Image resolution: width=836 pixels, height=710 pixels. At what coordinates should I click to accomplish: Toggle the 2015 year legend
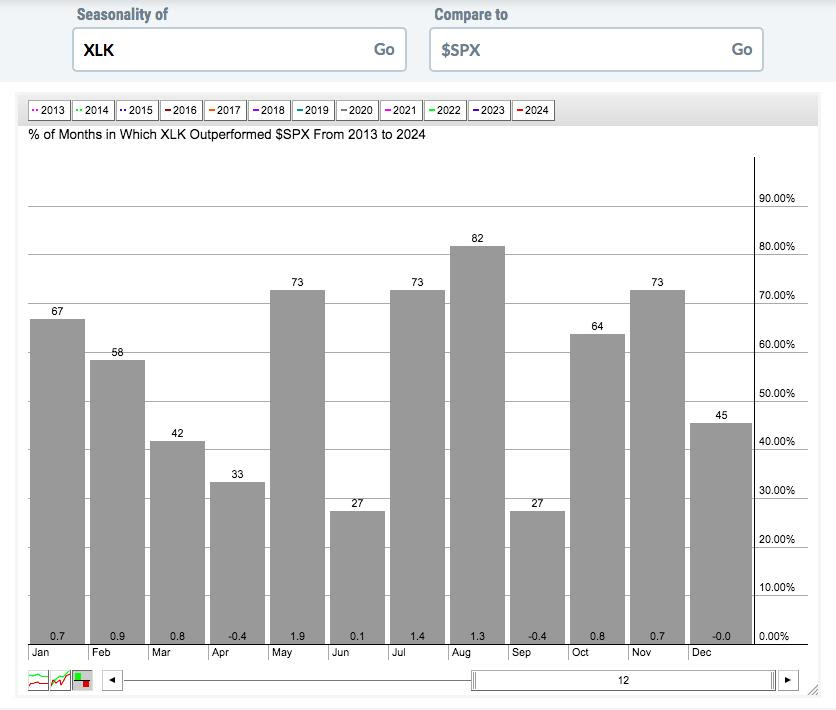click(x=137, y=110)
